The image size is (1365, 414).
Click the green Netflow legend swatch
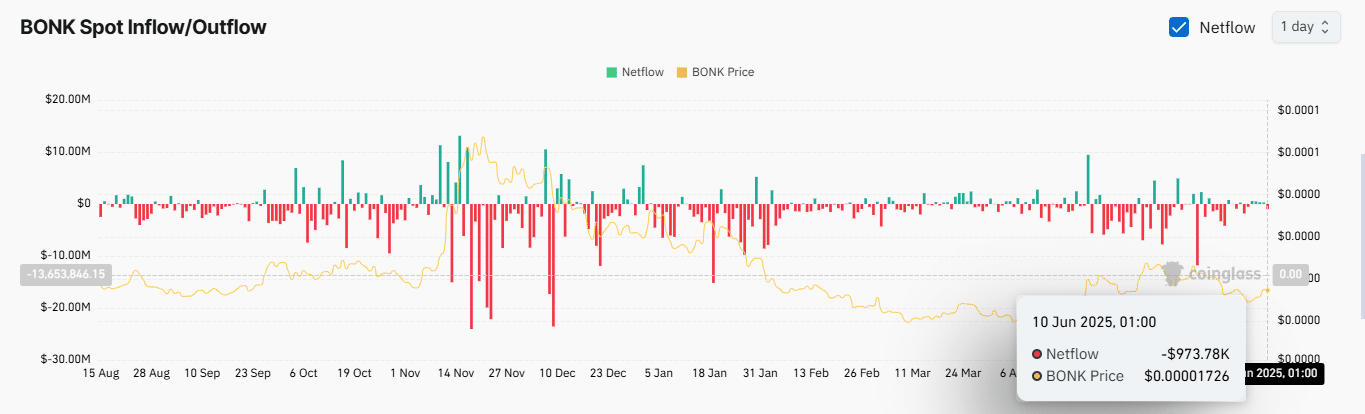tap(611, 72)
